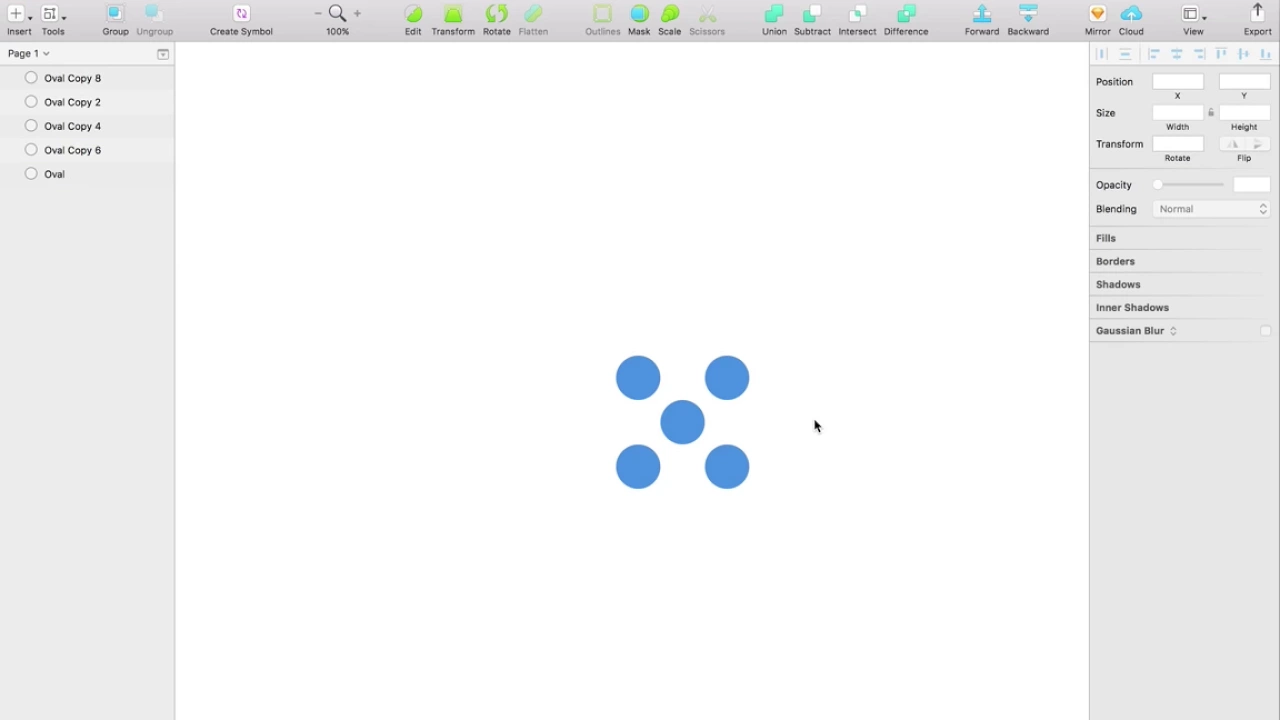Click the Opacity value field

pos(1252,185)
